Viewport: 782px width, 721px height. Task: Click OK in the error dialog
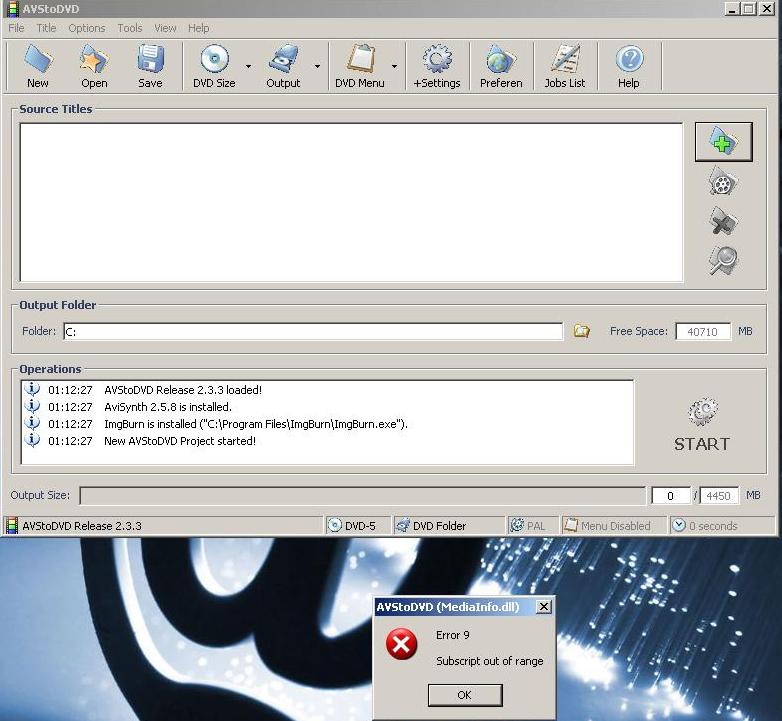465,695
